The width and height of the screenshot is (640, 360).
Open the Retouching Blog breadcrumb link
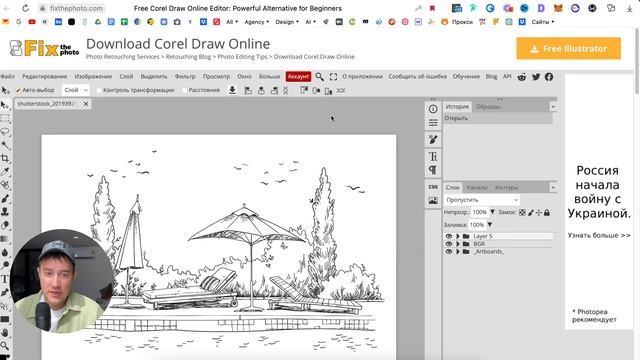pos(188,57)
